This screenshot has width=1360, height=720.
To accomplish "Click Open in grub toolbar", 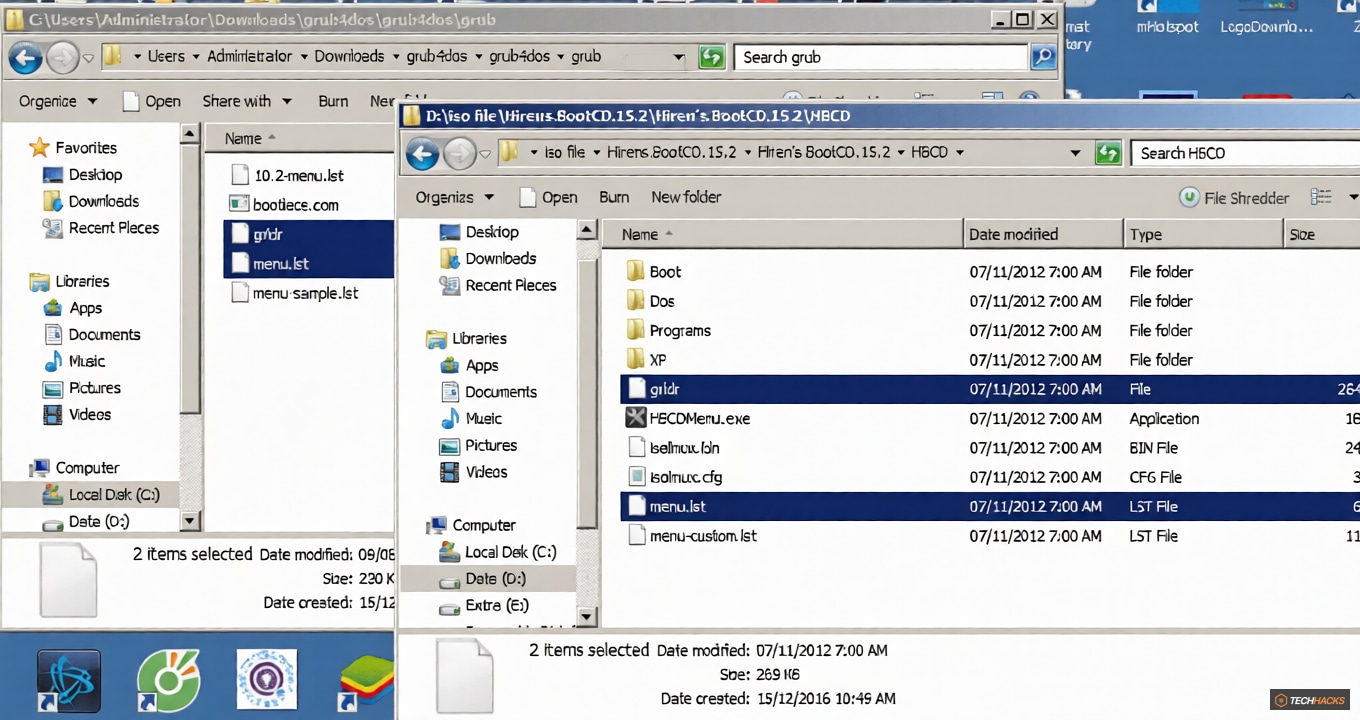I will tap(152, 101).
